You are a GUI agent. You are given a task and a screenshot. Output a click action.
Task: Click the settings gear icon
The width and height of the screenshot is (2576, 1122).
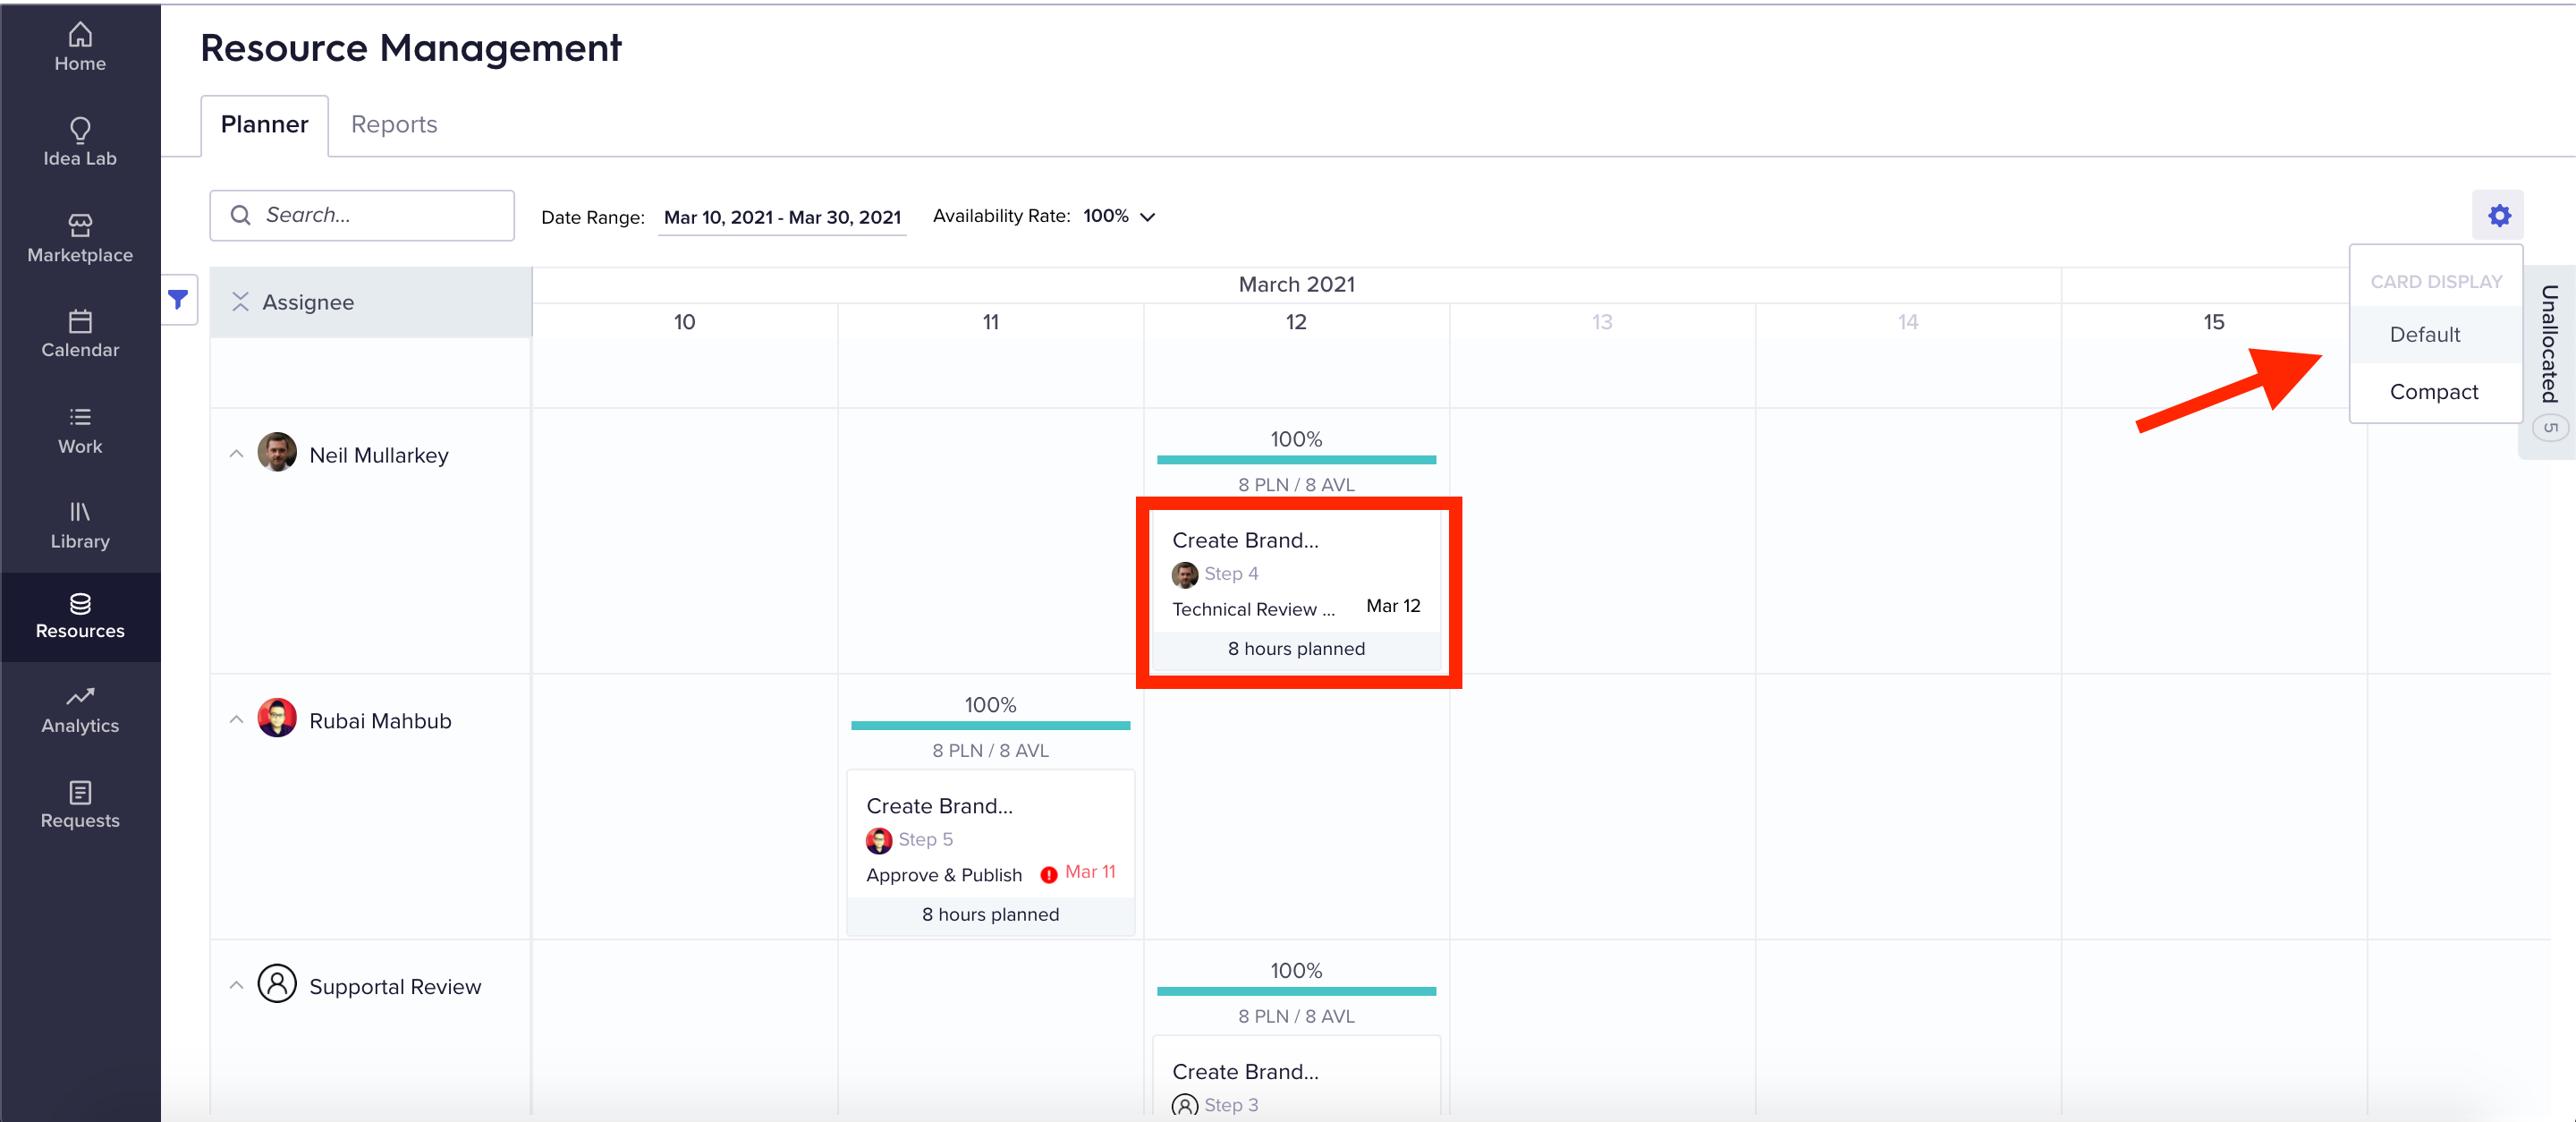[x=2499, y=215]
